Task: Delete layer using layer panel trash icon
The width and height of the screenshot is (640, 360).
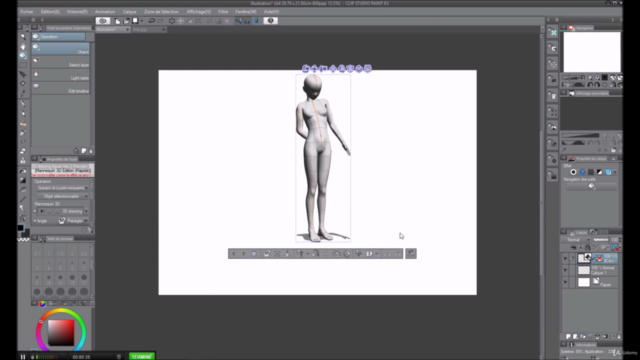Action: point(619,337)
